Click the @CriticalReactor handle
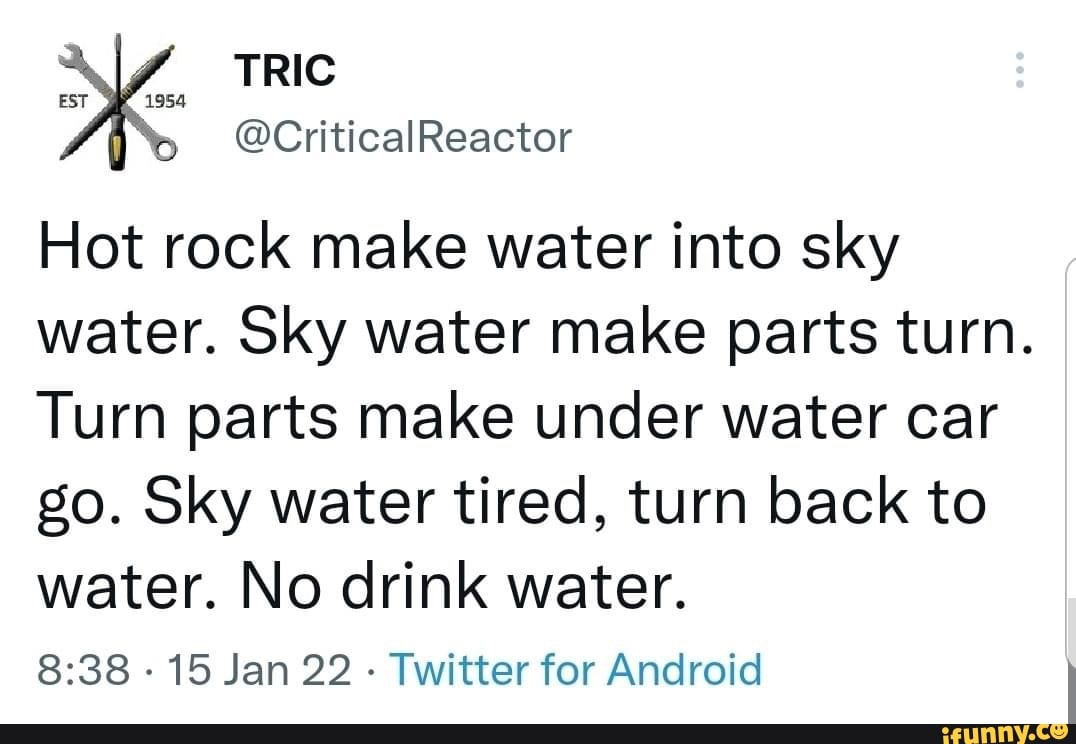This screenshot has height=744, width=1076. coord(404,136)
